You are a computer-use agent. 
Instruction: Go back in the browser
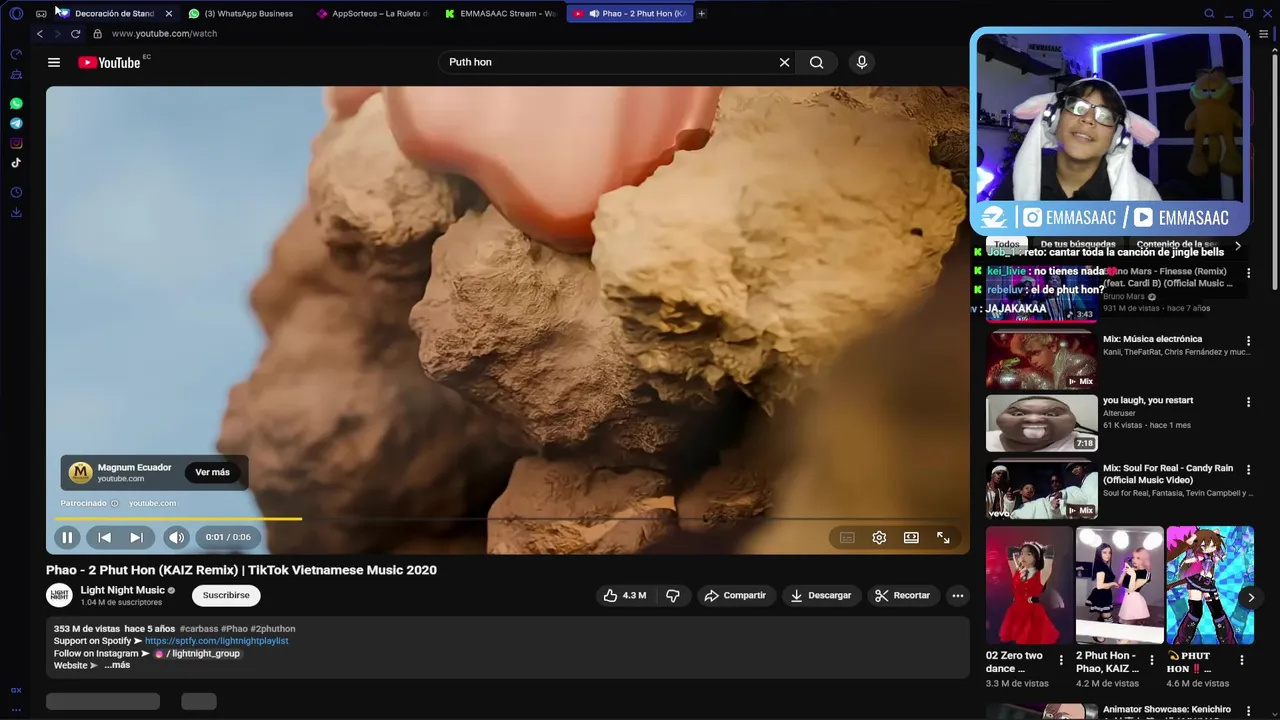coord(40,33)
